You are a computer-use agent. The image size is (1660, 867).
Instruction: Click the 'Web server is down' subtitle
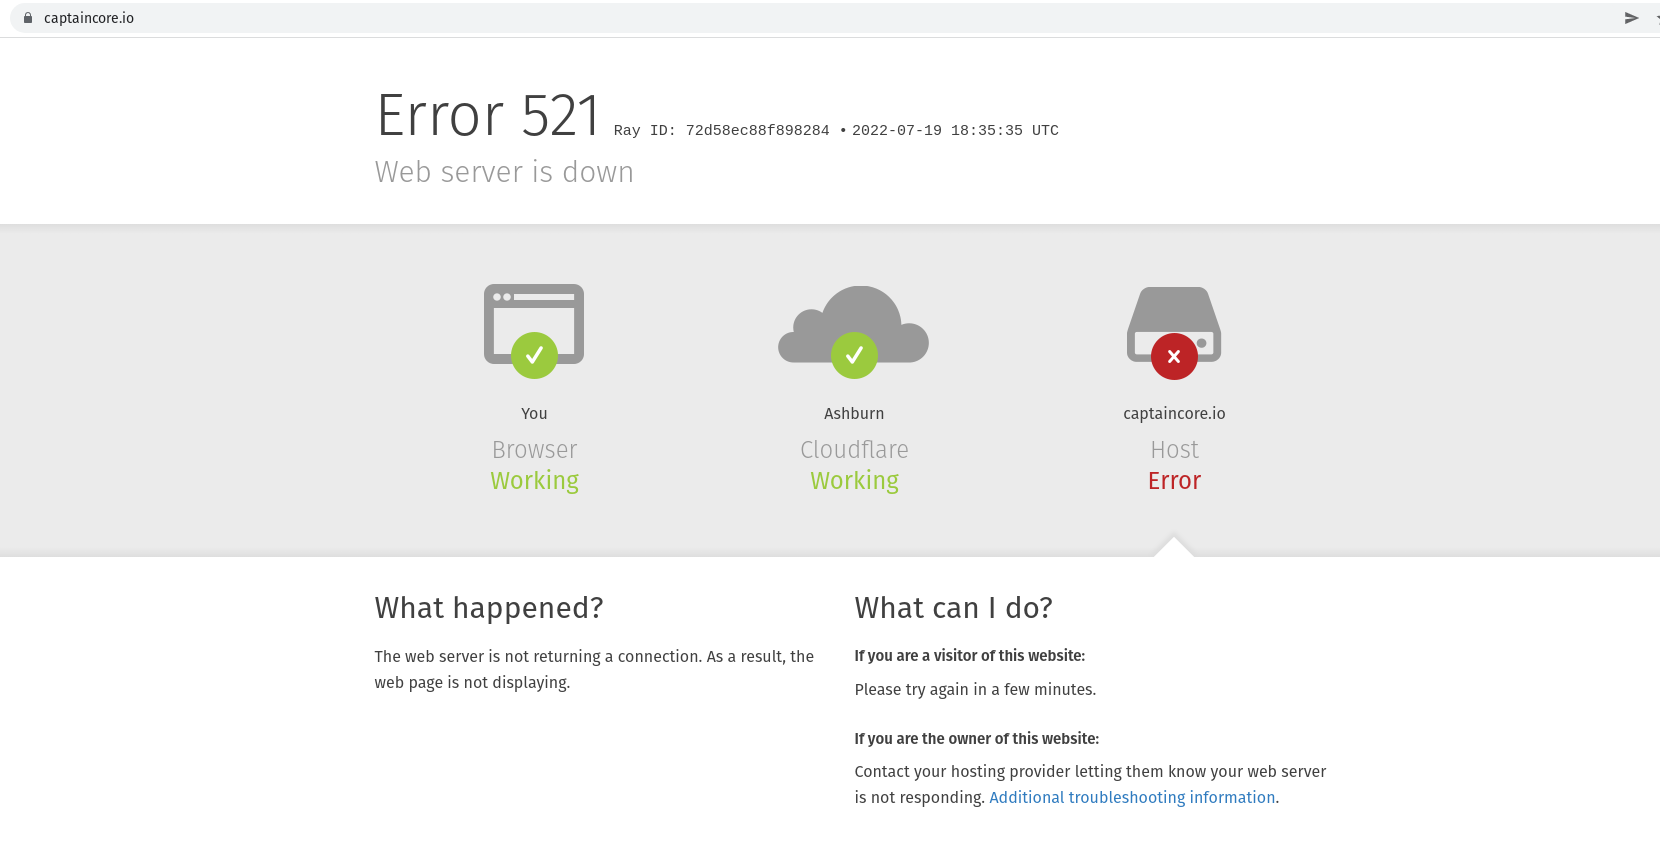coord(504,172)
